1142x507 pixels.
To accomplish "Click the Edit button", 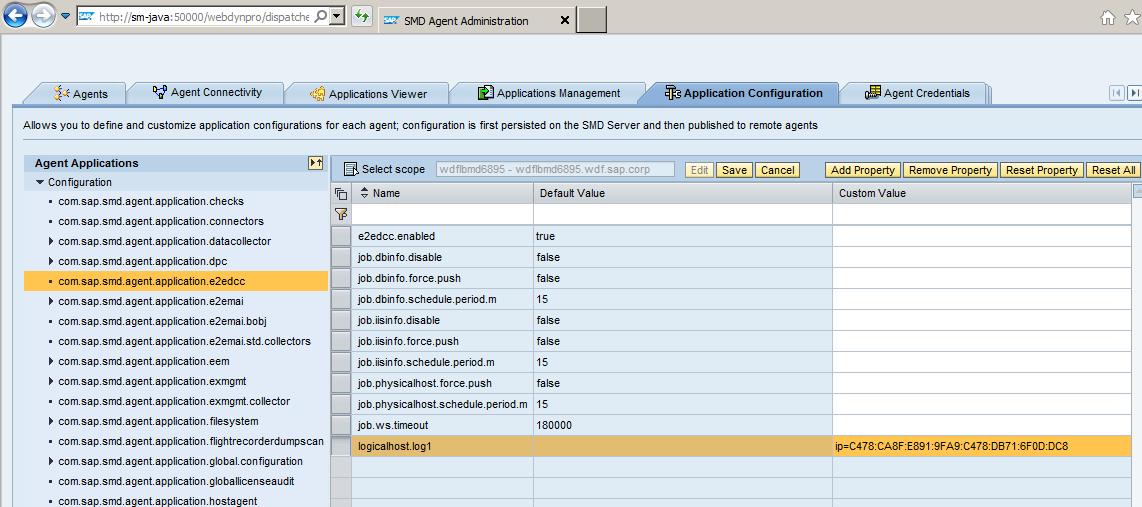I will 699,170.
